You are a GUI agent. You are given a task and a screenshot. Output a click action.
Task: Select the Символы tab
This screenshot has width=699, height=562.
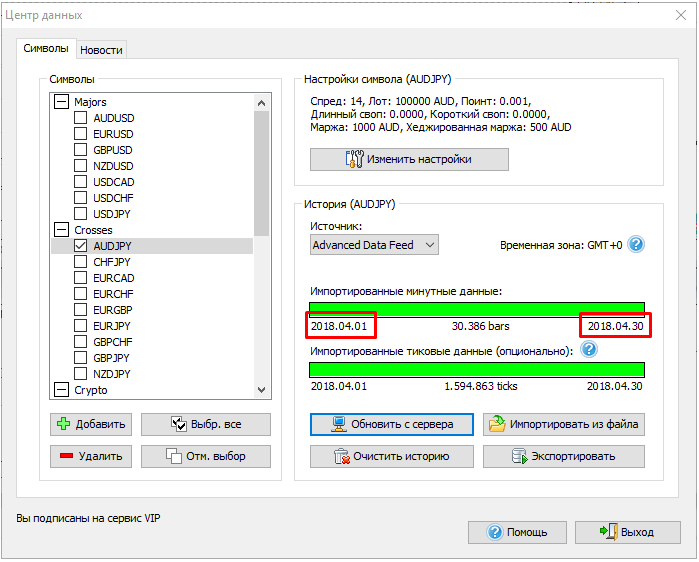point(46,49)
